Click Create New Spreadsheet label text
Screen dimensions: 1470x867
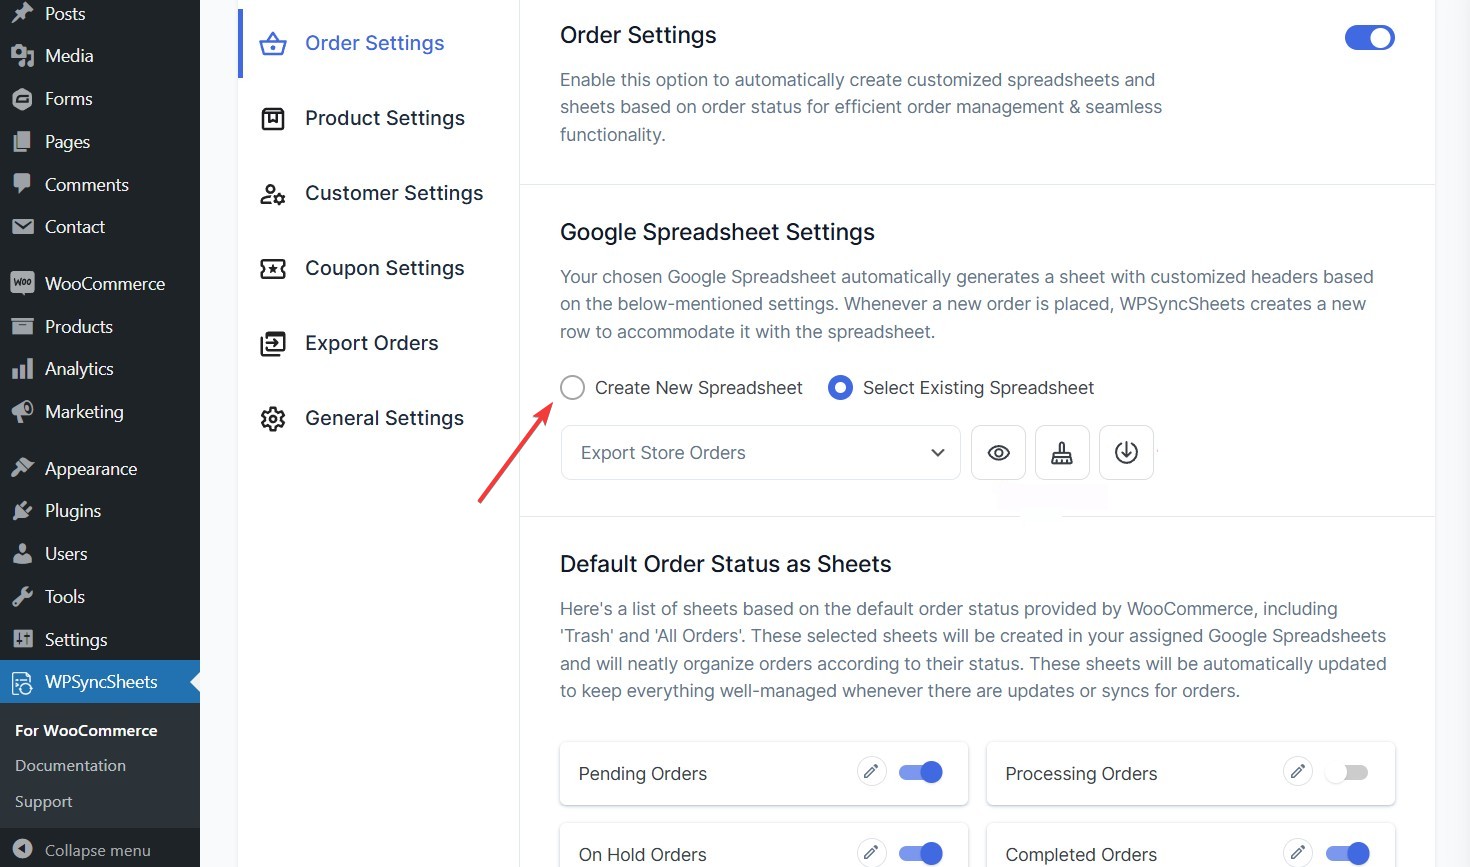(699, 388)
